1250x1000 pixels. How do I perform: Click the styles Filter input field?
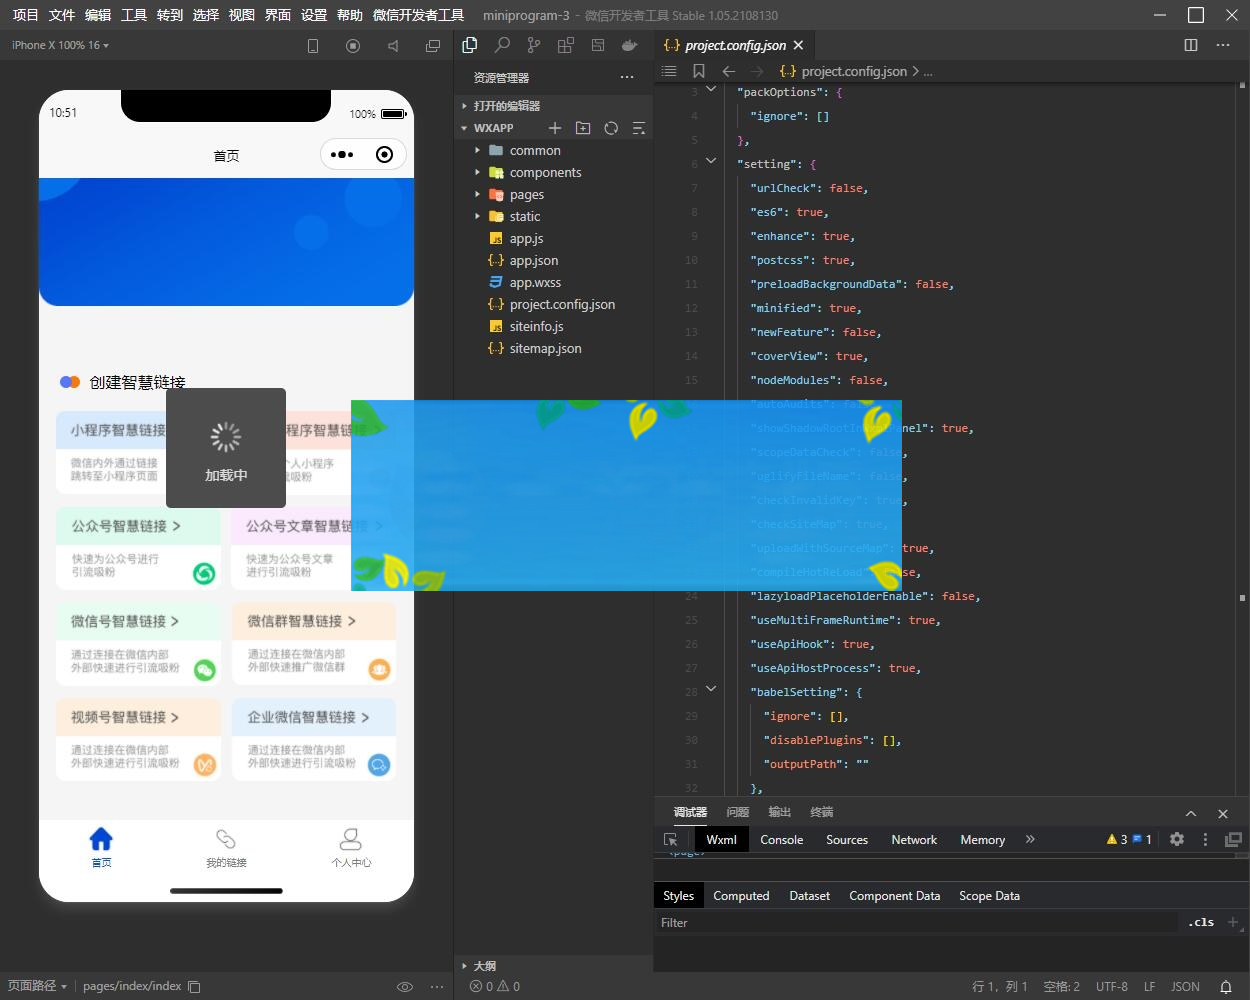point(900,922)
